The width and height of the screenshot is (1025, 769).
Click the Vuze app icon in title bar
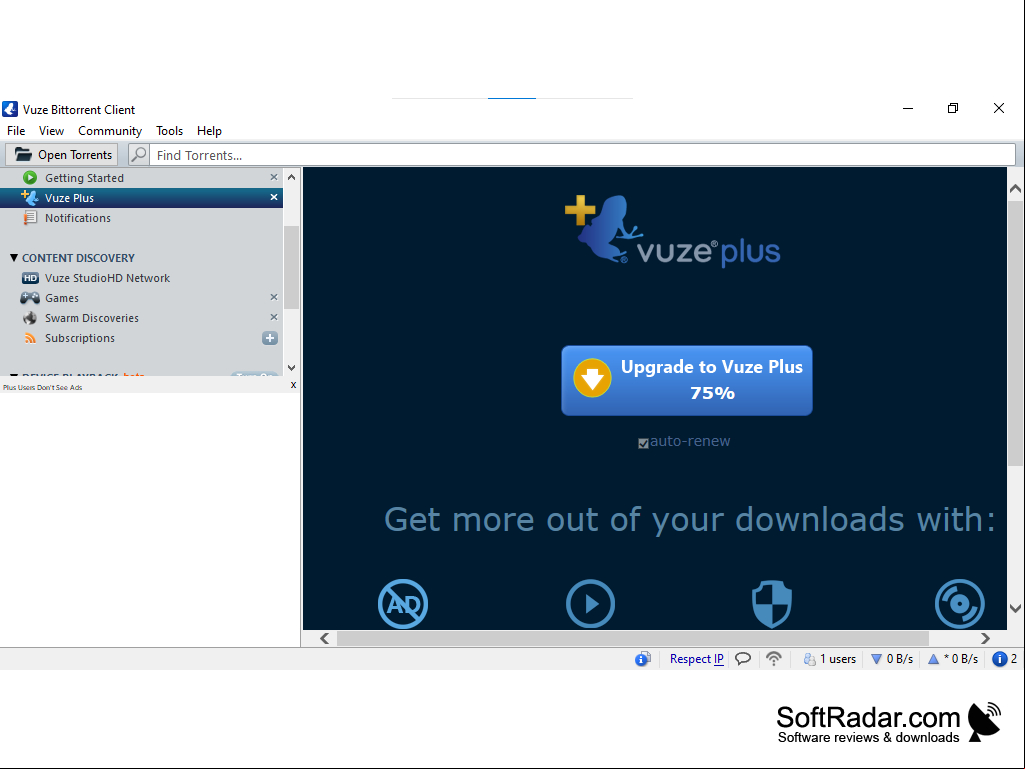point(10,109)
